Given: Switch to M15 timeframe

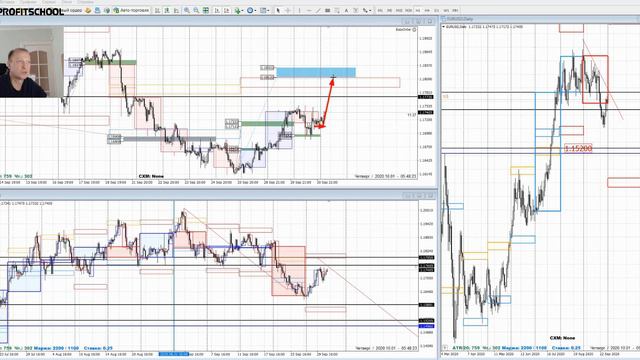Looking at the screenshot, I should [x=399, y=10].
